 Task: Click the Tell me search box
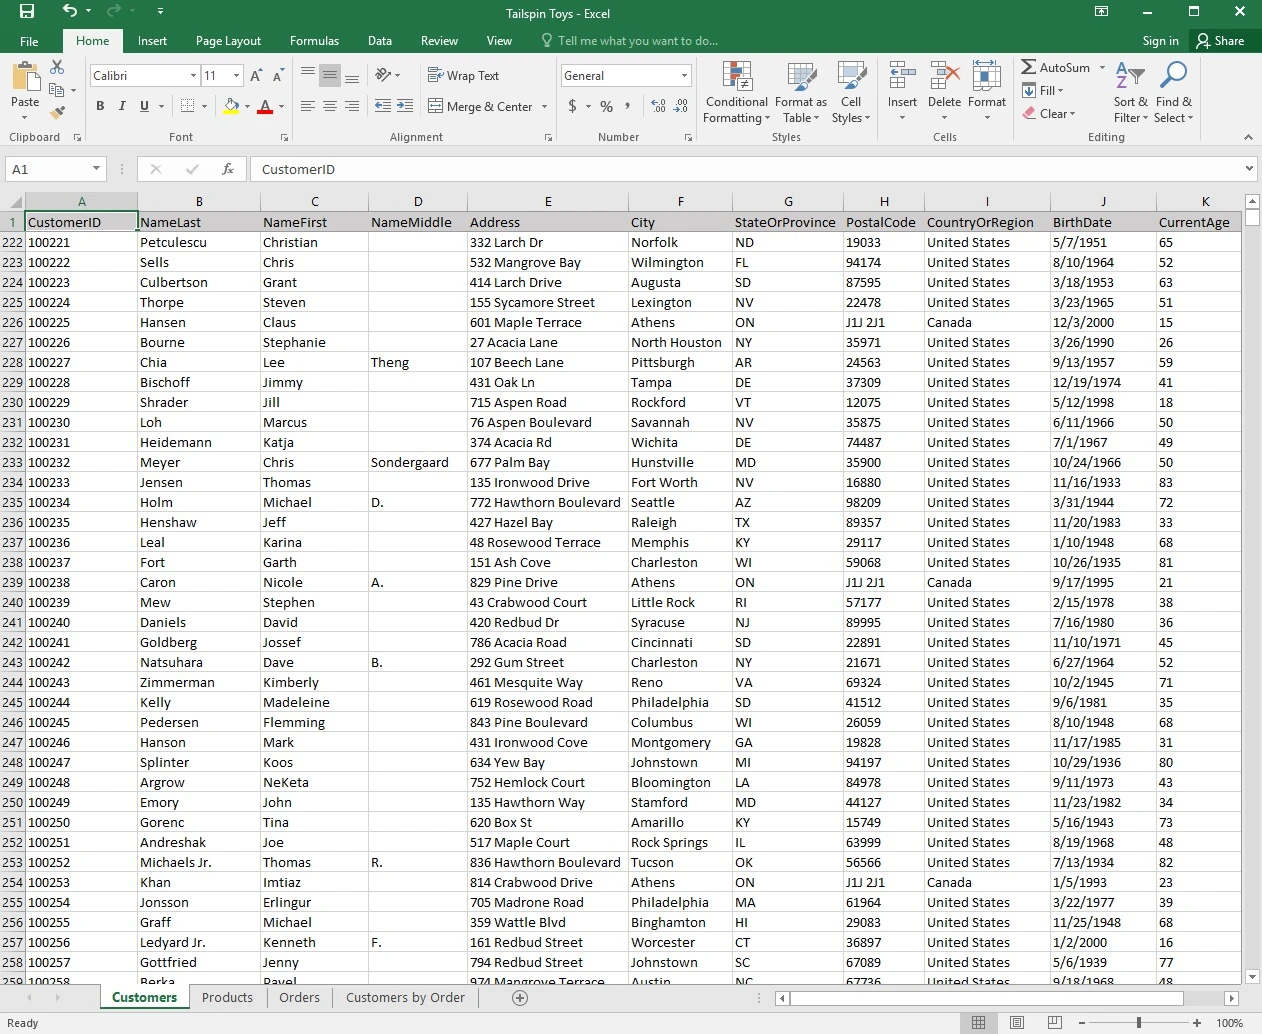[637, 41]
